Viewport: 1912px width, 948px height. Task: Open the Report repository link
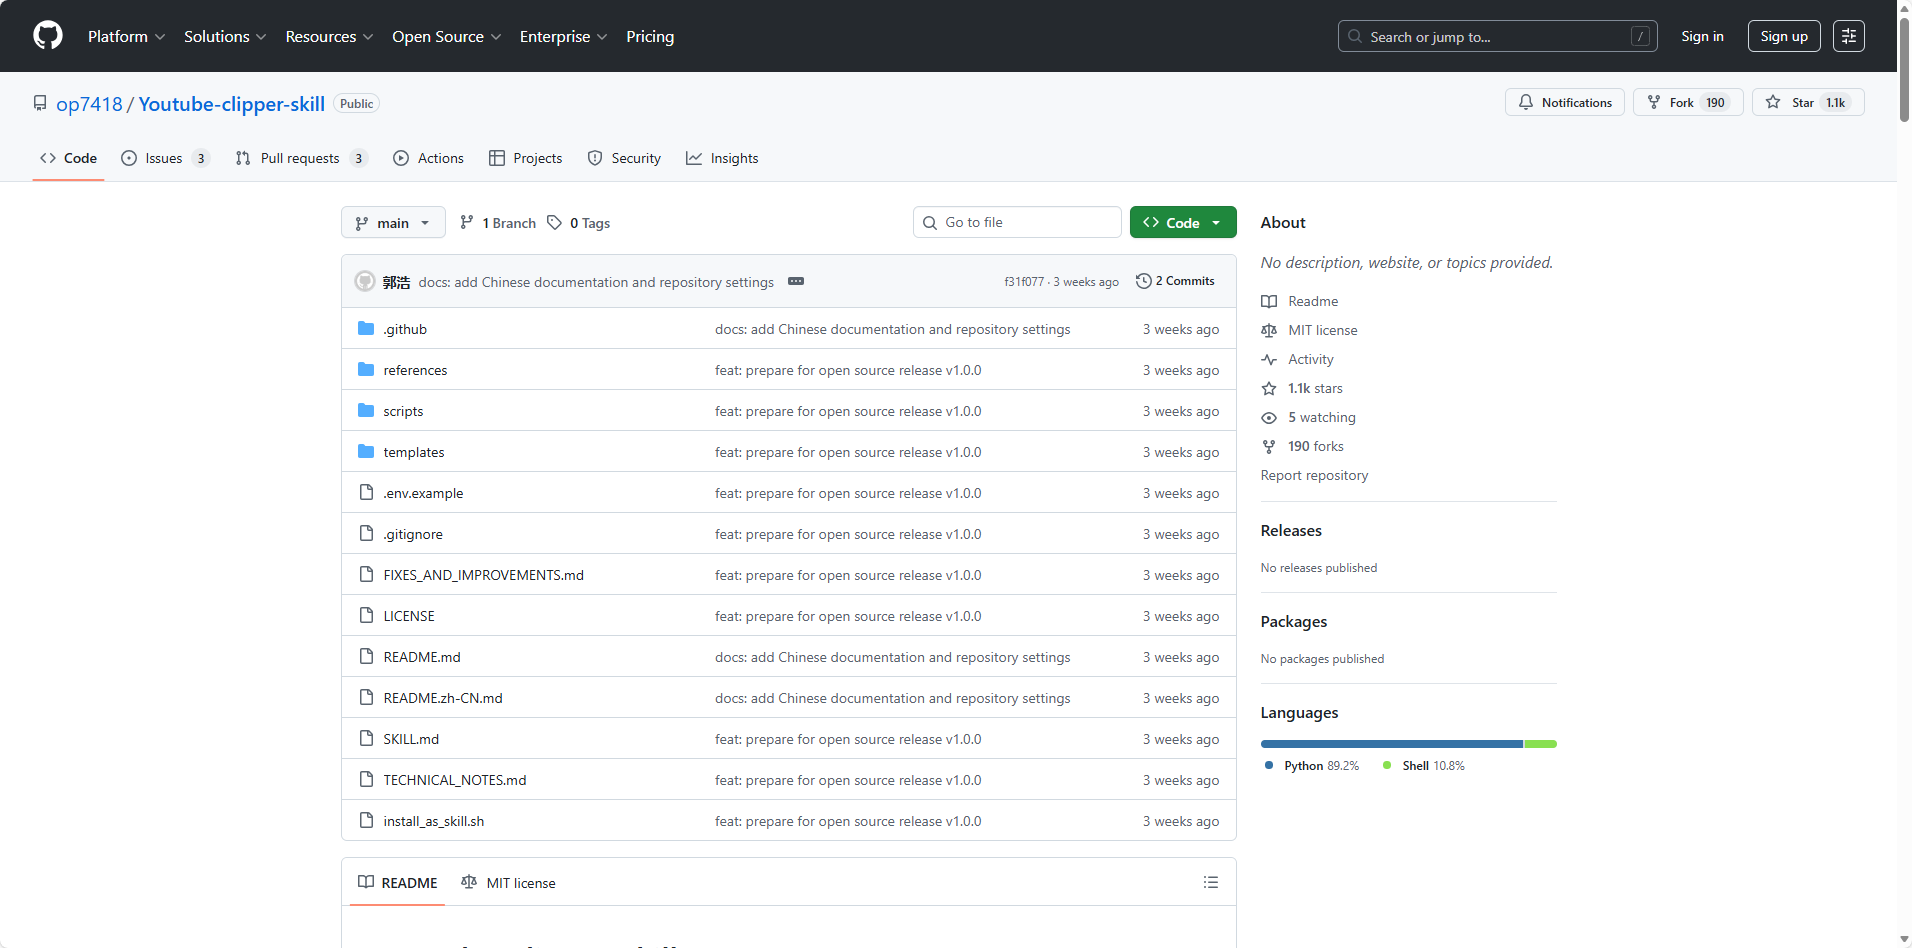click(x=1314, y=475)
